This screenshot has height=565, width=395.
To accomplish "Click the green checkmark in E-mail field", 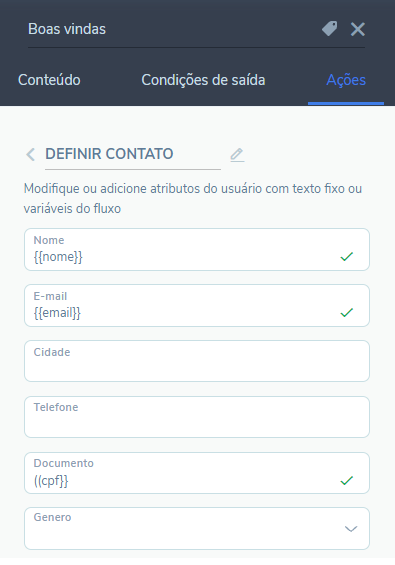I will click(x=346, y=312).
